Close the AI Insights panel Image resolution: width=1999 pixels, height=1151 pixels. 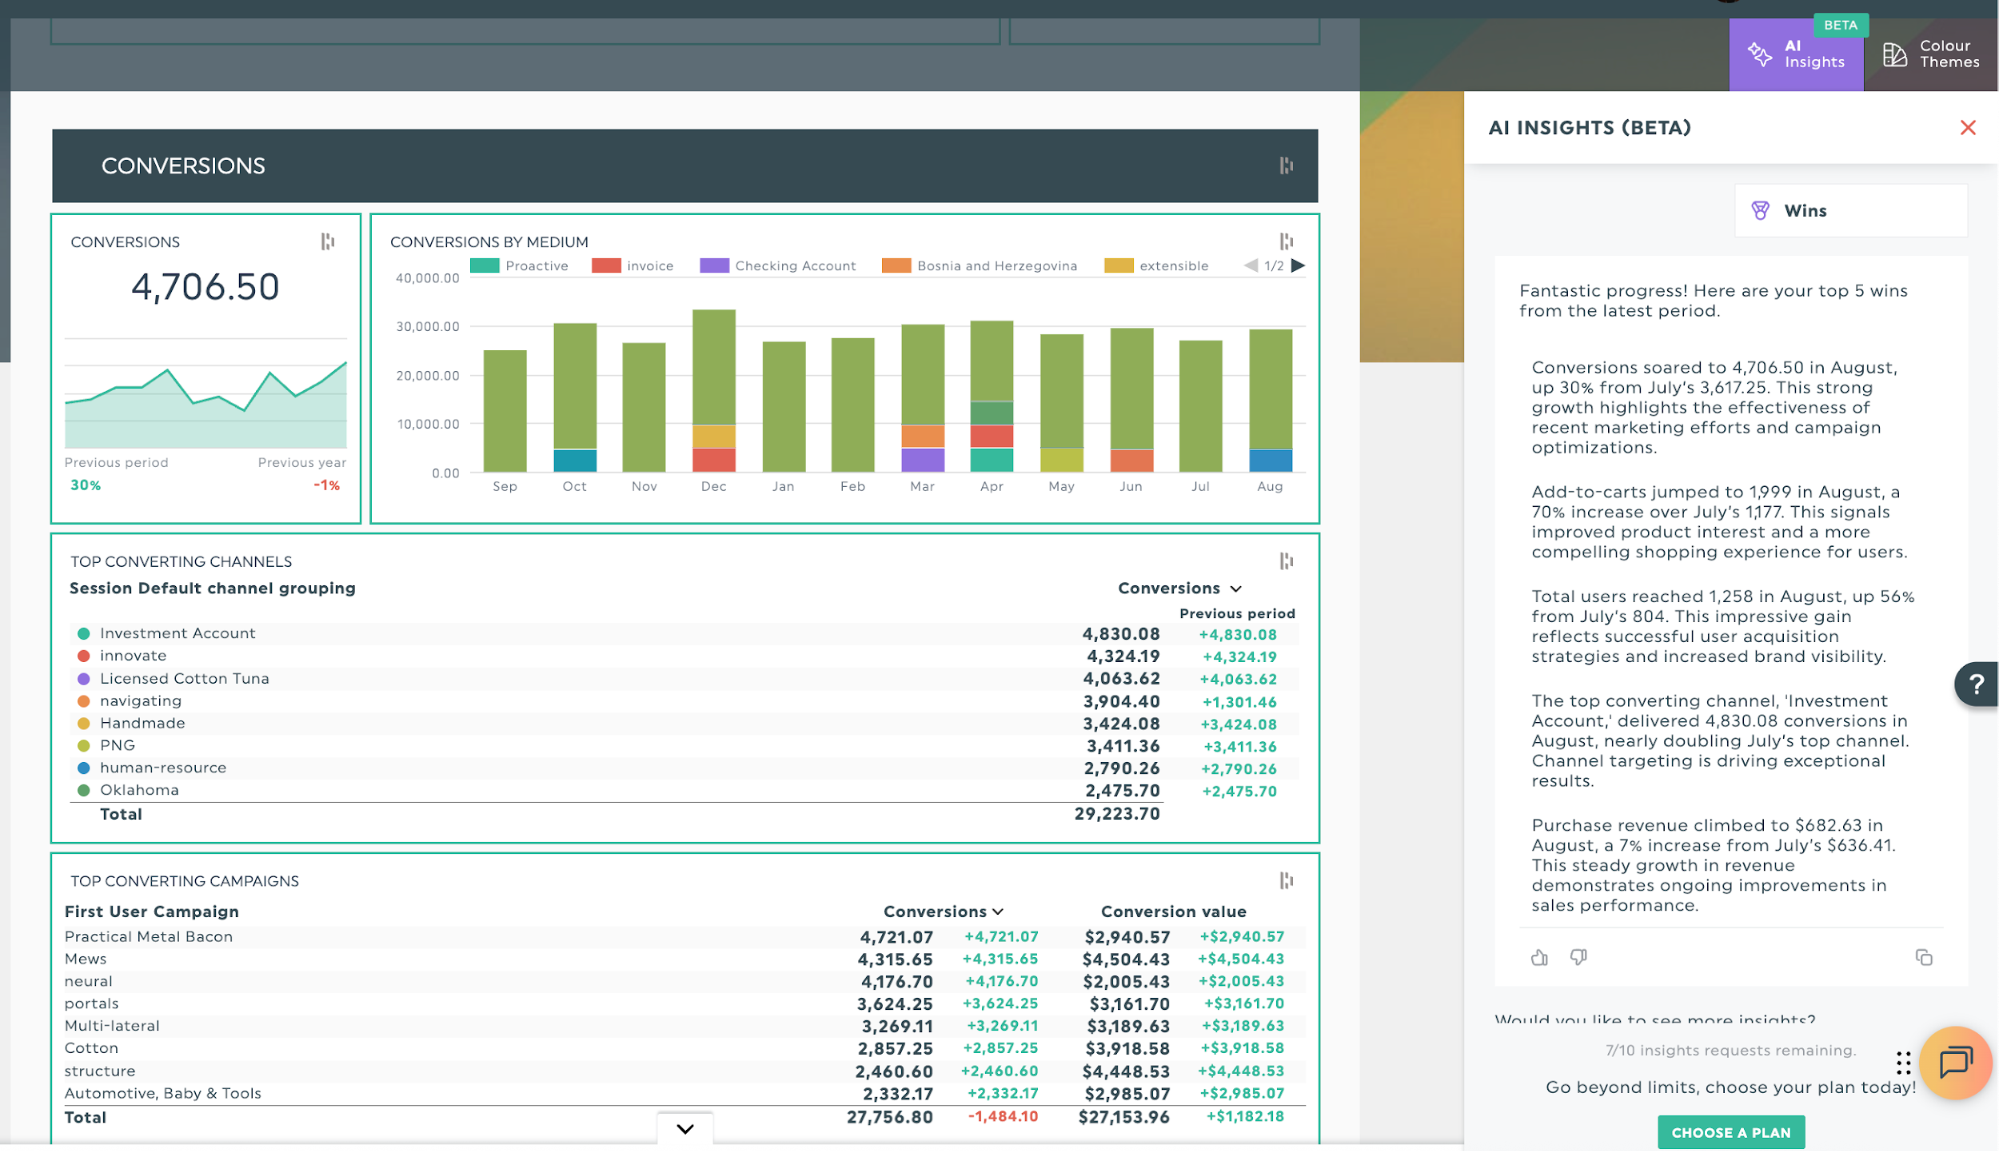coord(1967,128)
